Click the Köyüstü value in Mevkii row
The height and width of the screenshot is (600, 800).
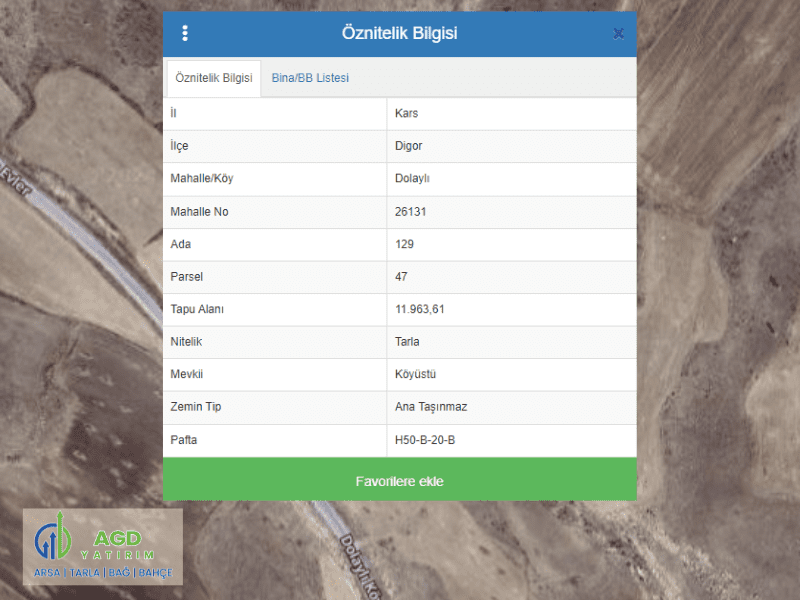click(416, 375)
